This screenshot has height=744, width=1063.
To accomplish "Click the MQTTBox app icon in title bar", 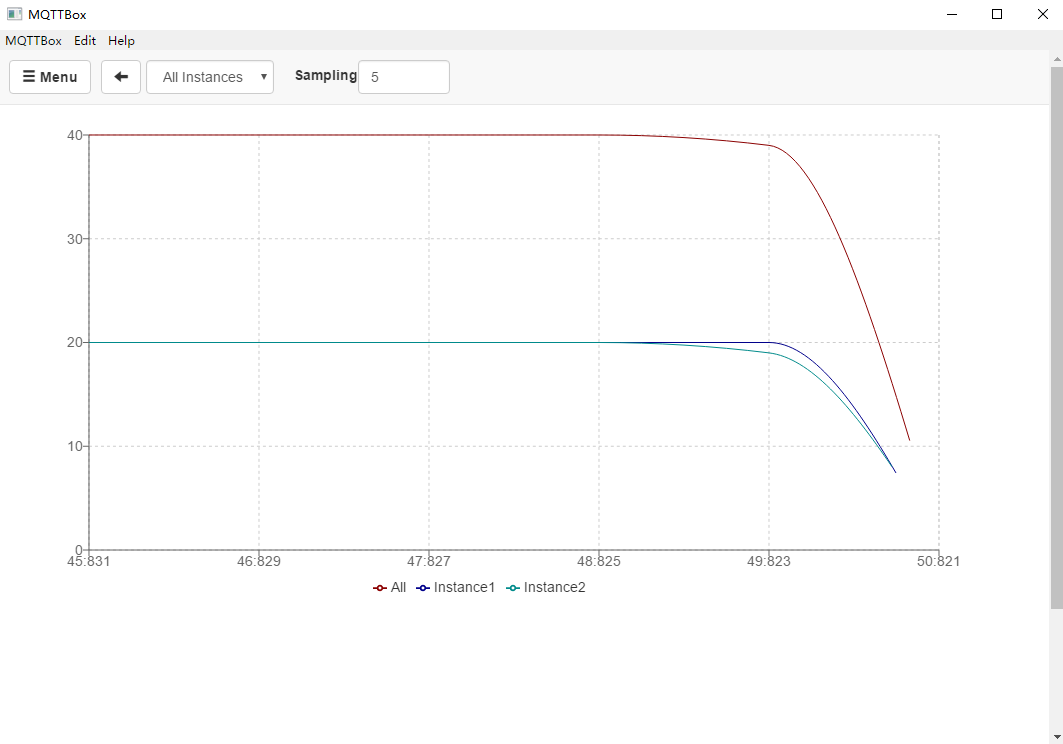I will pos(14,14).
